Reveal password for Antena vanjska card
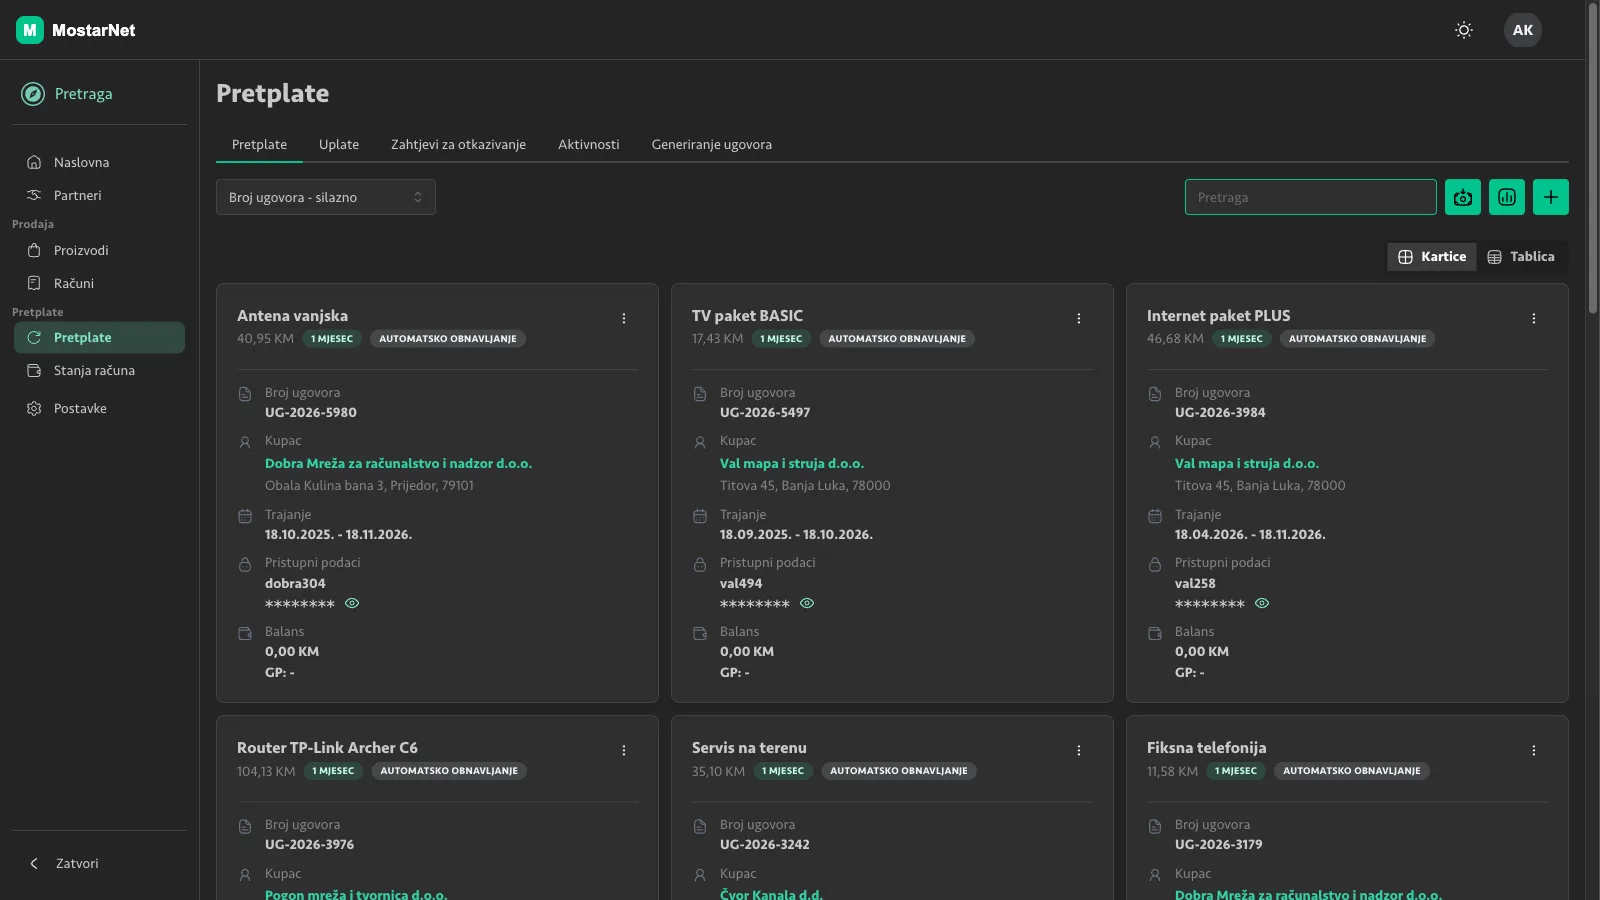Viewport: 1600px width, 900px height. (352, 603)
